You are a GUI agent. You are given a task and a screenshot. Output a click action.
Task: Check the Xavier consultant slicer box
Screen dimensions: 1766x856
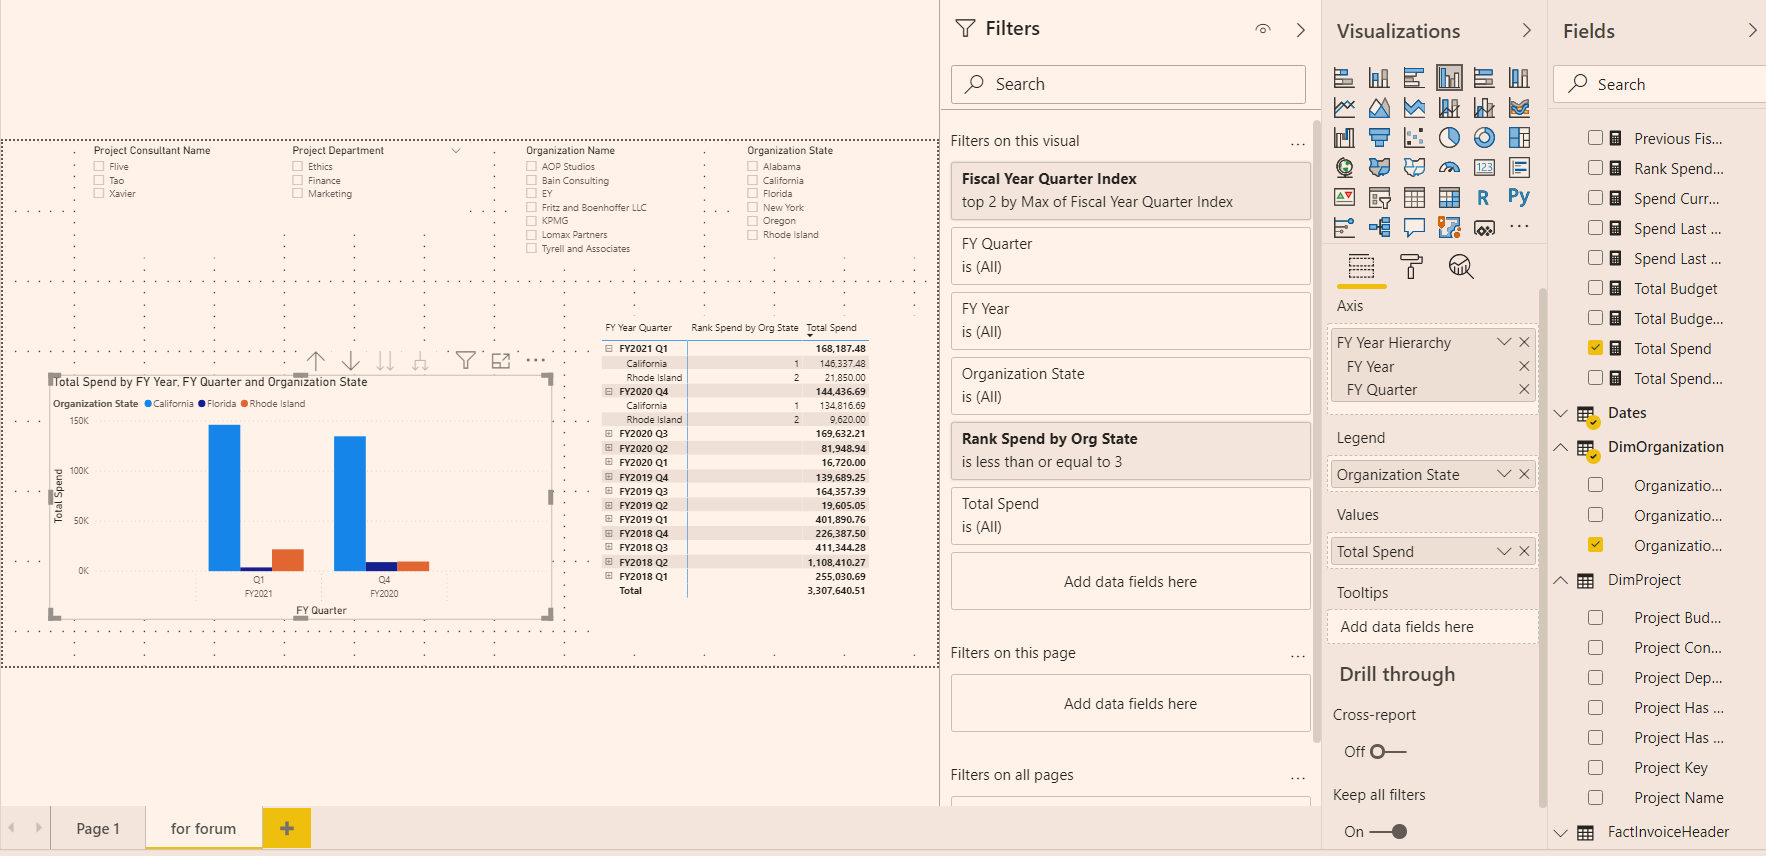(99, 193)
